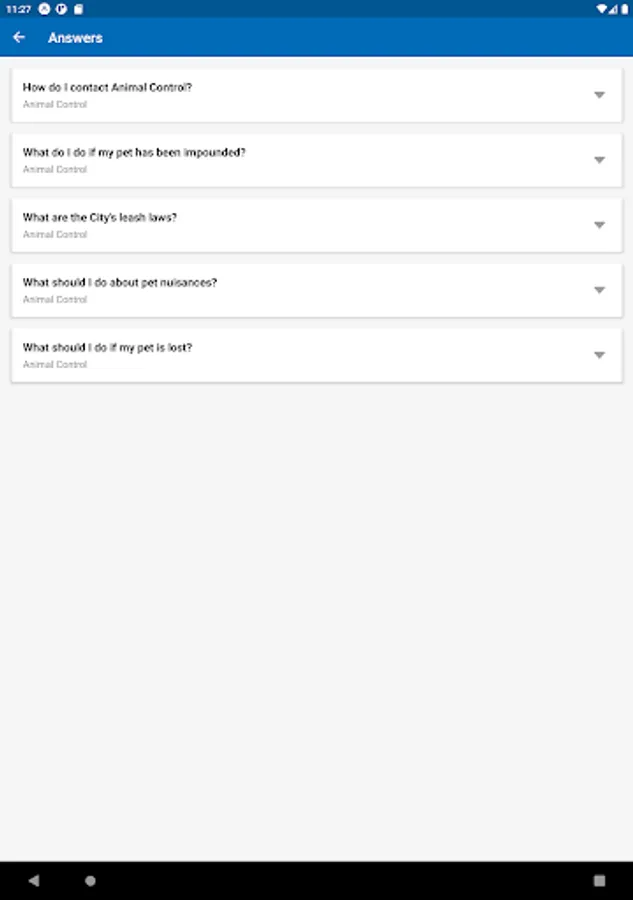Tap the first round notification icon in the status bar
Image resolution: width=633 pixels, height=900 pixels.
tap(44, 8)
